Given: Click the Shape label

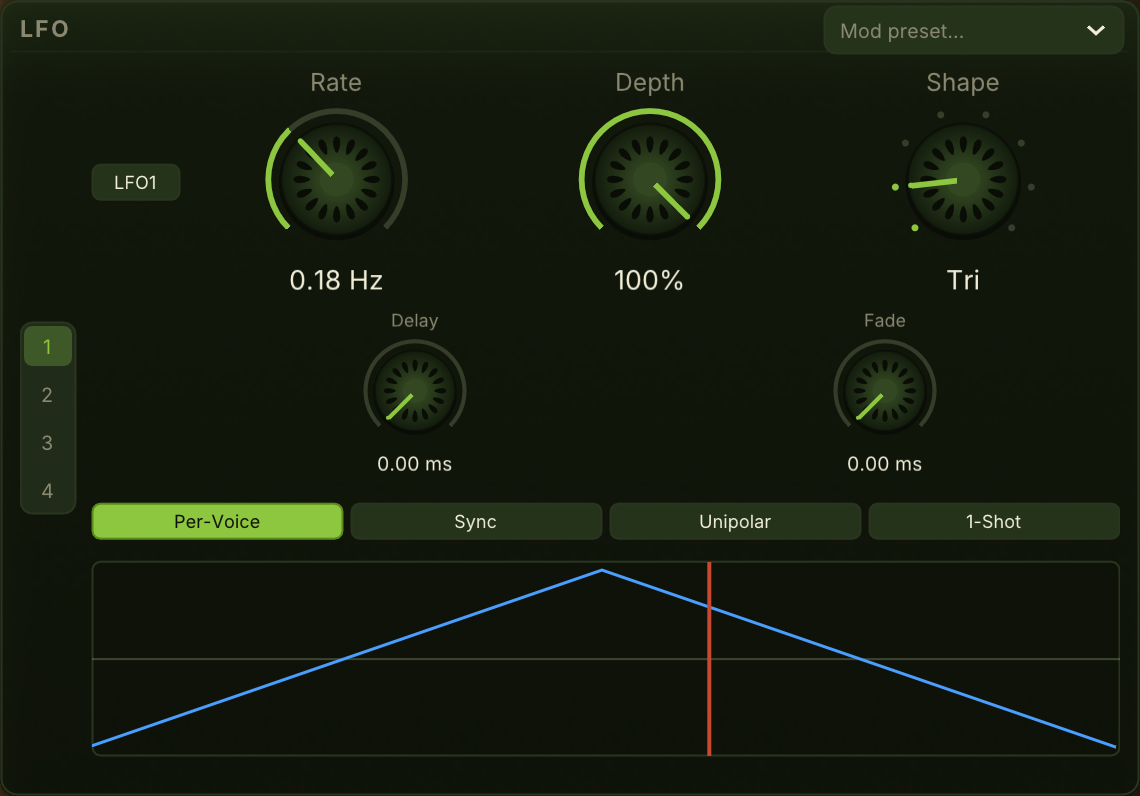Looking at the screenshot, I should pyautogui.click(x=963, y=82).
